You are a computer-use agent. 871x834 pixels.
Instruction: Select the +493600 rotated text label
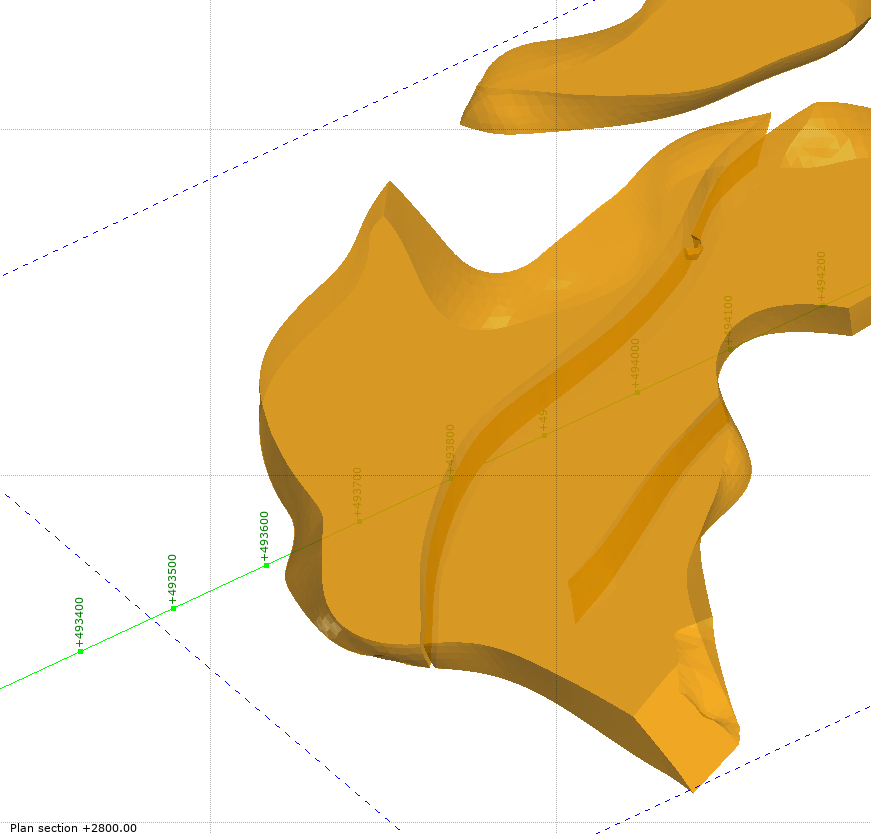265,536
